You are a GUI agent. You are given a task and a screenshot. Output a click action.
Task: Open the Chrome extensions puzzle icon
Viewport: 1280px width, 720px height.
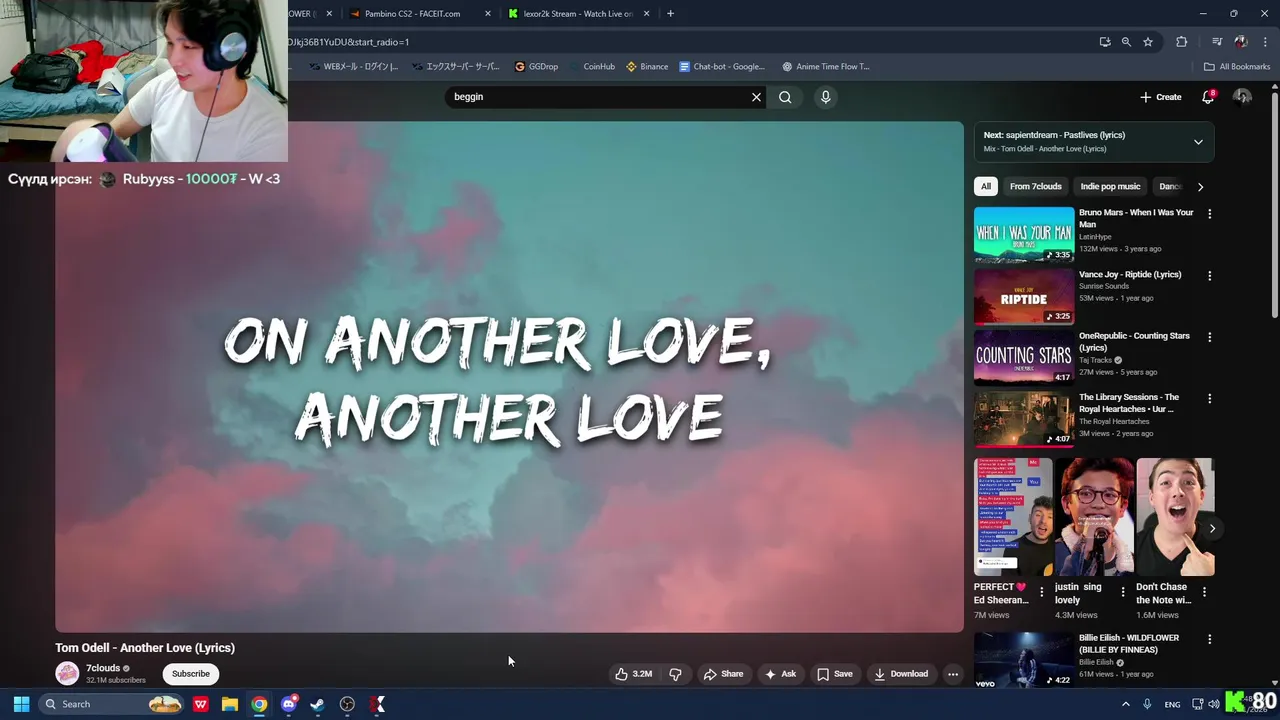click(x=1181, y=42)
